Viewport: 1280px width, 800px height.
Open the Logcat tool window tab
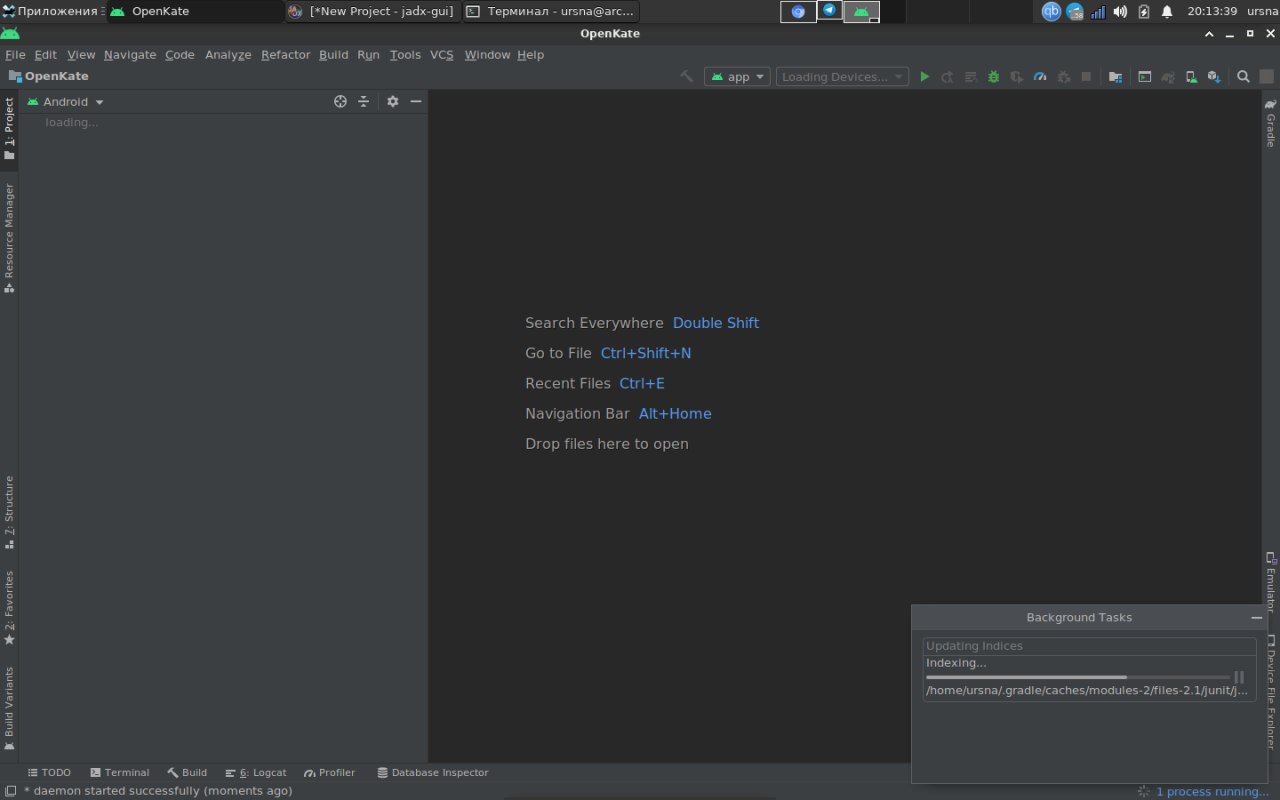click(x=256, y=773)
